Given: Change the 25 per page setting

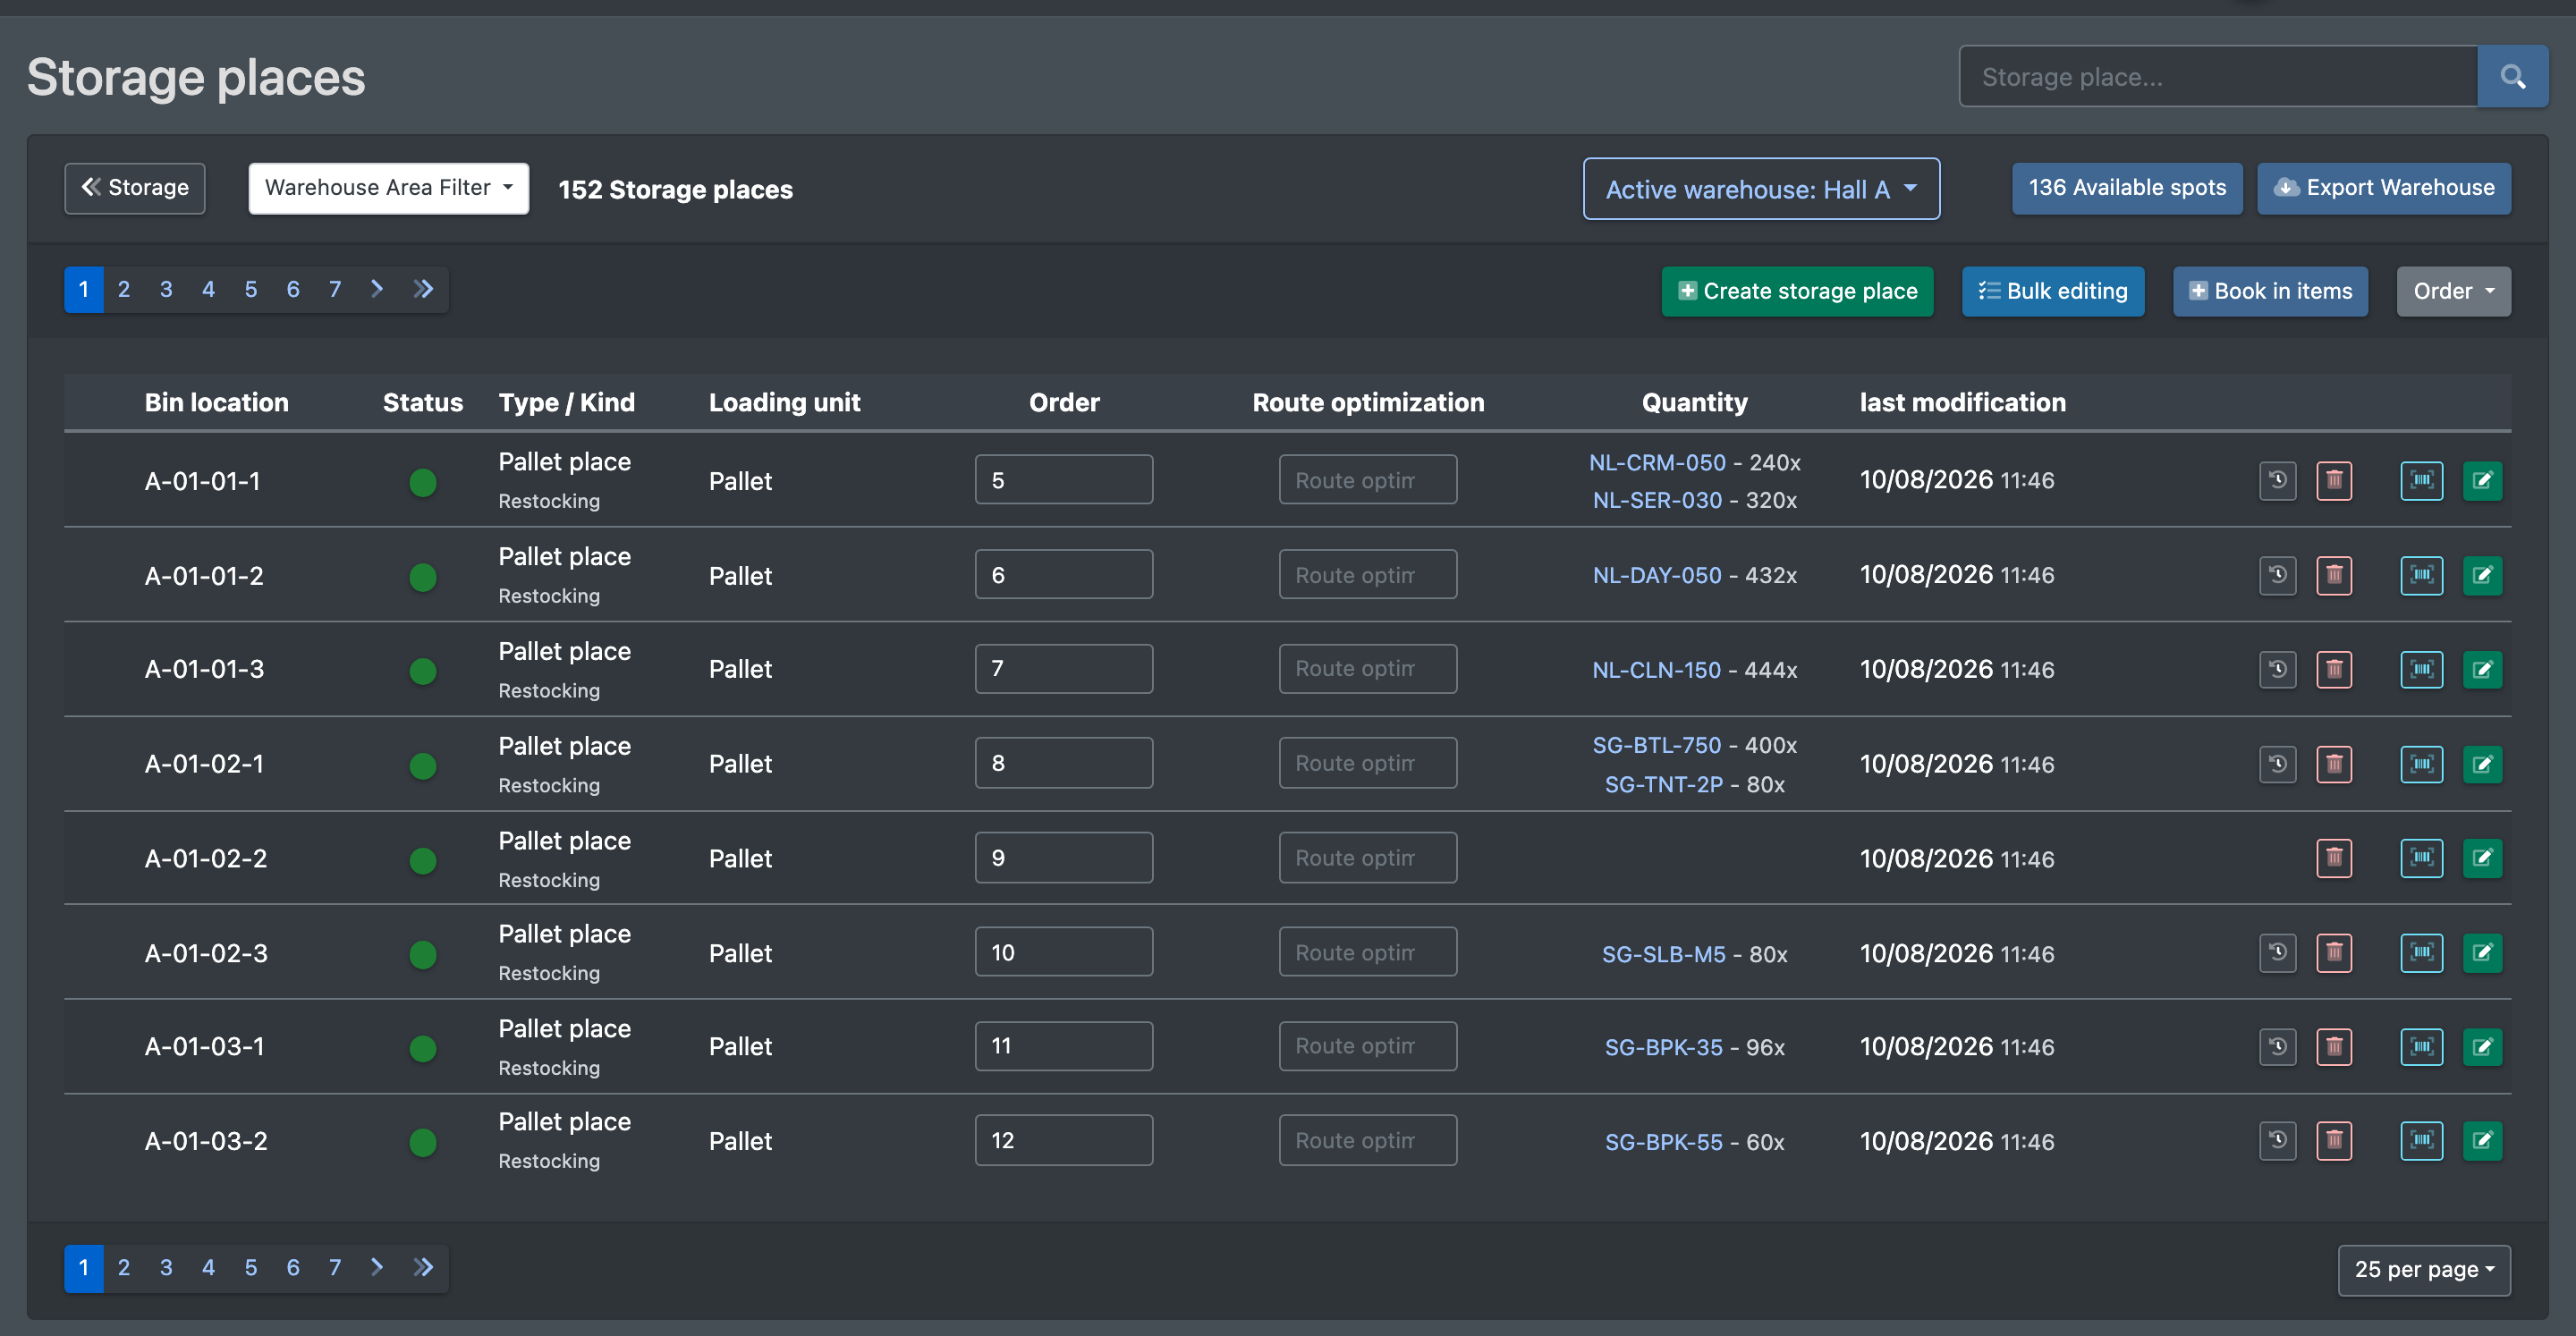Looking at the screenshot, I should click(2423, 1269).
